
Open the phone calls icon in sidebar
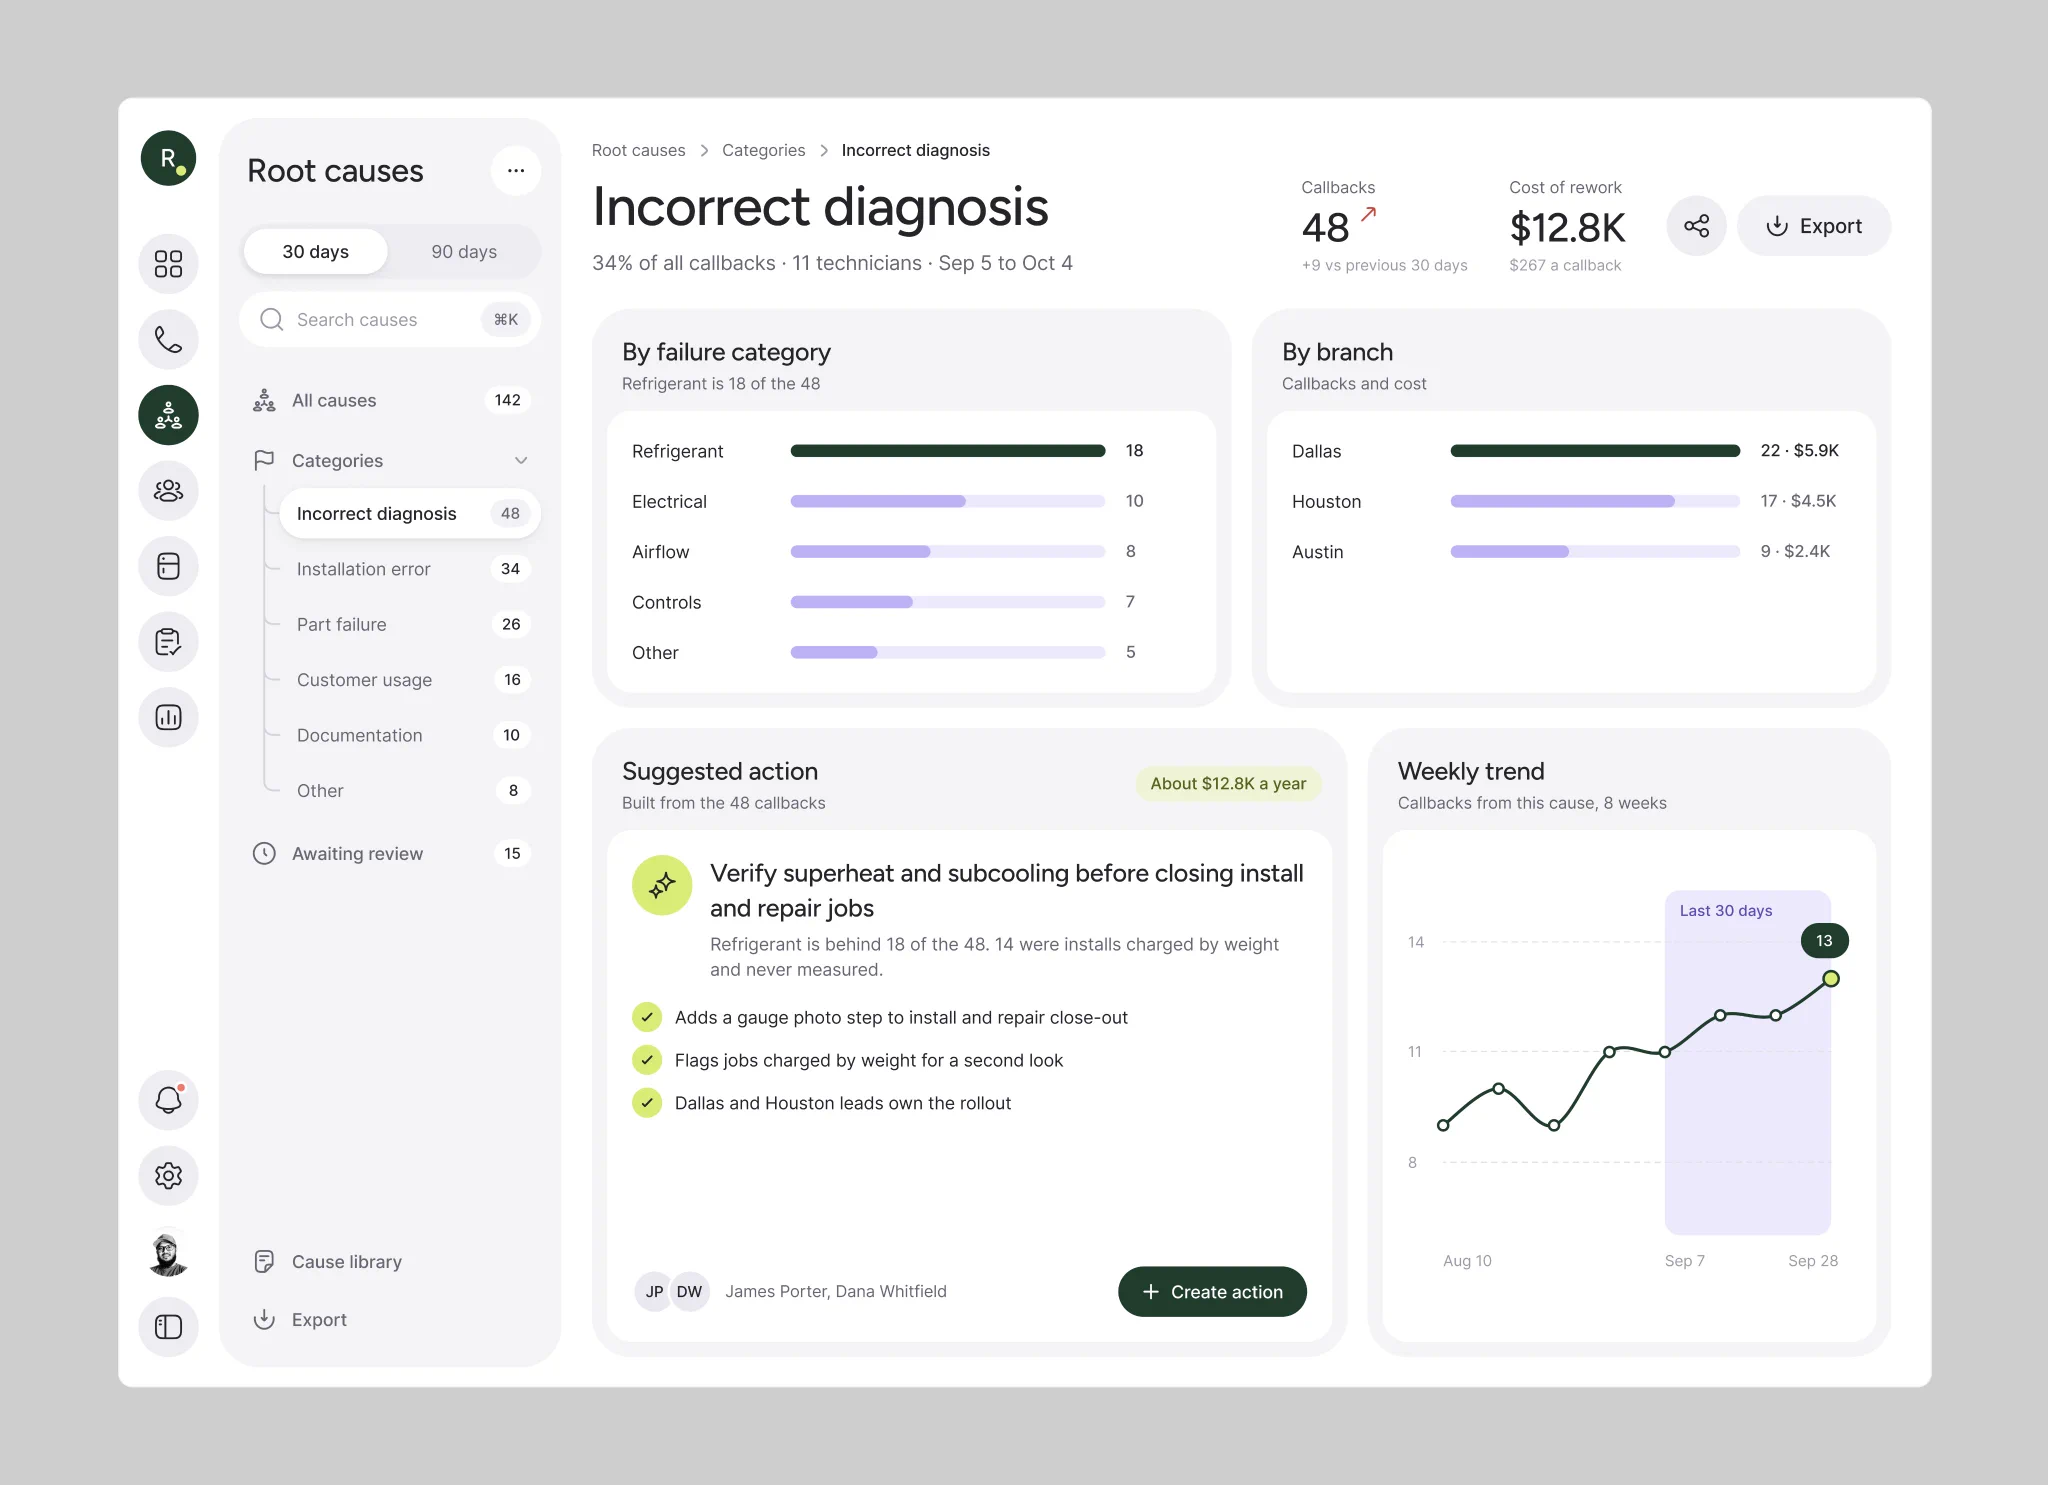(168, 340)
